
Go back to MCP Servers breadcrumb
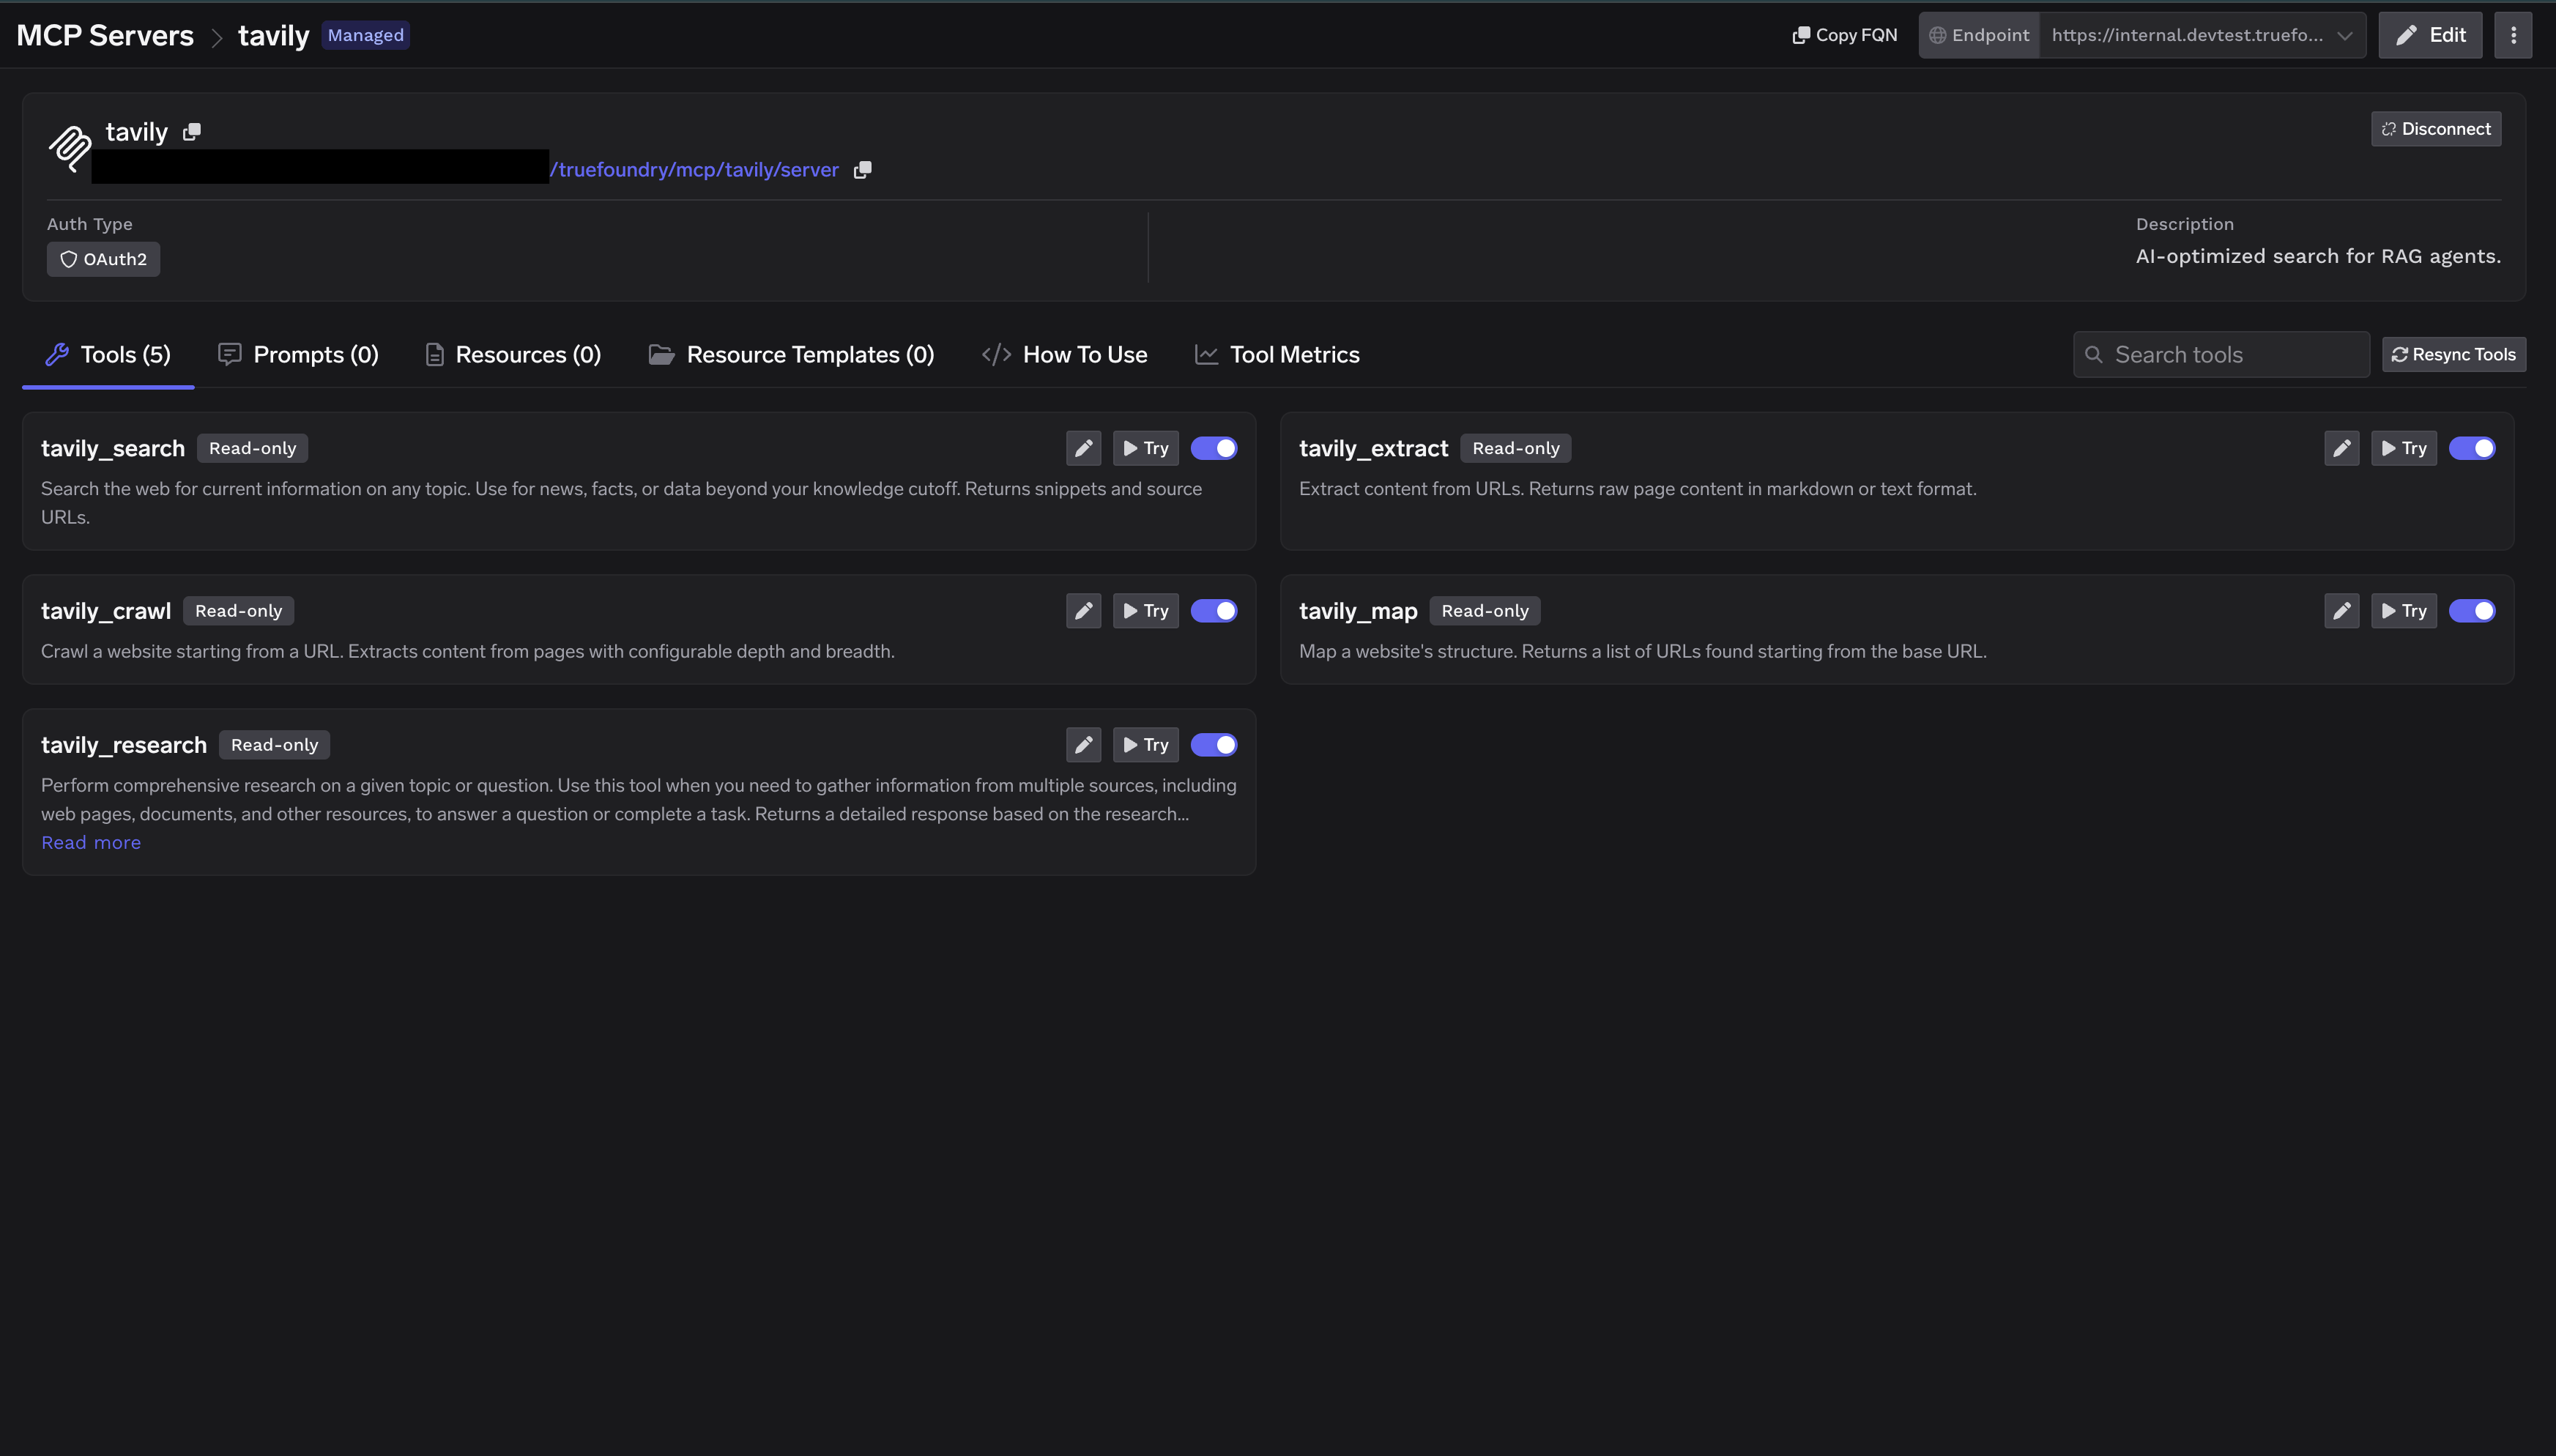[x=105, y=35]
